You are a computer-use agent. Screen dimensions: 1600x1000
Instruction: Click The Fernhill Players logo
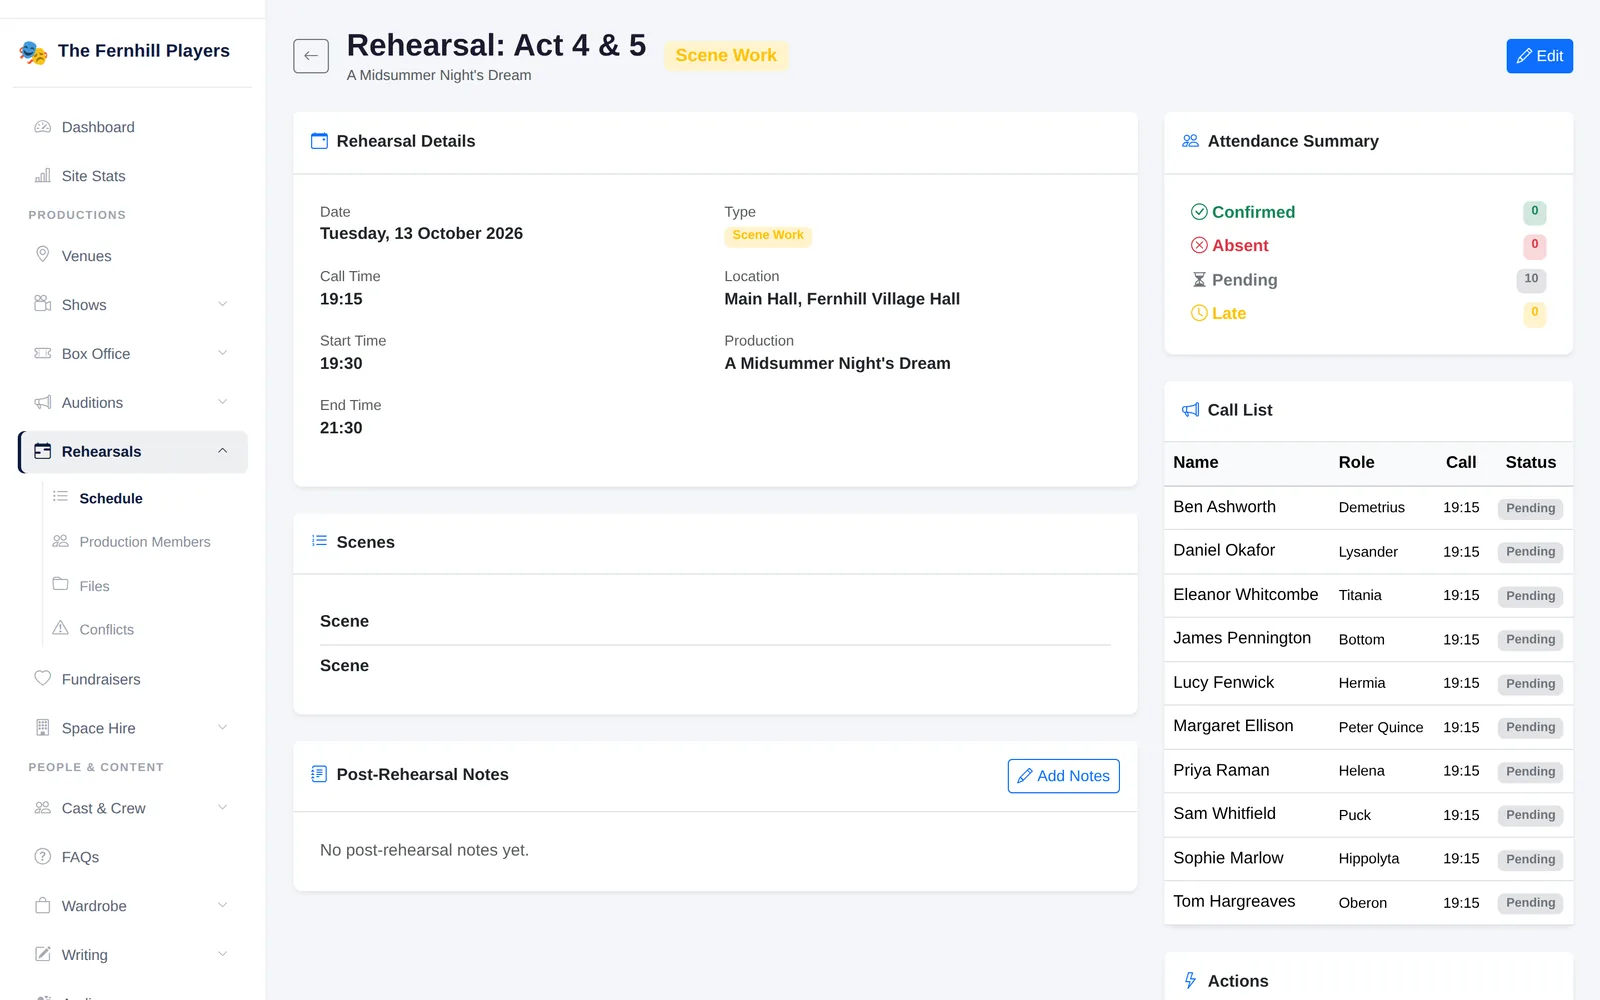33,51
